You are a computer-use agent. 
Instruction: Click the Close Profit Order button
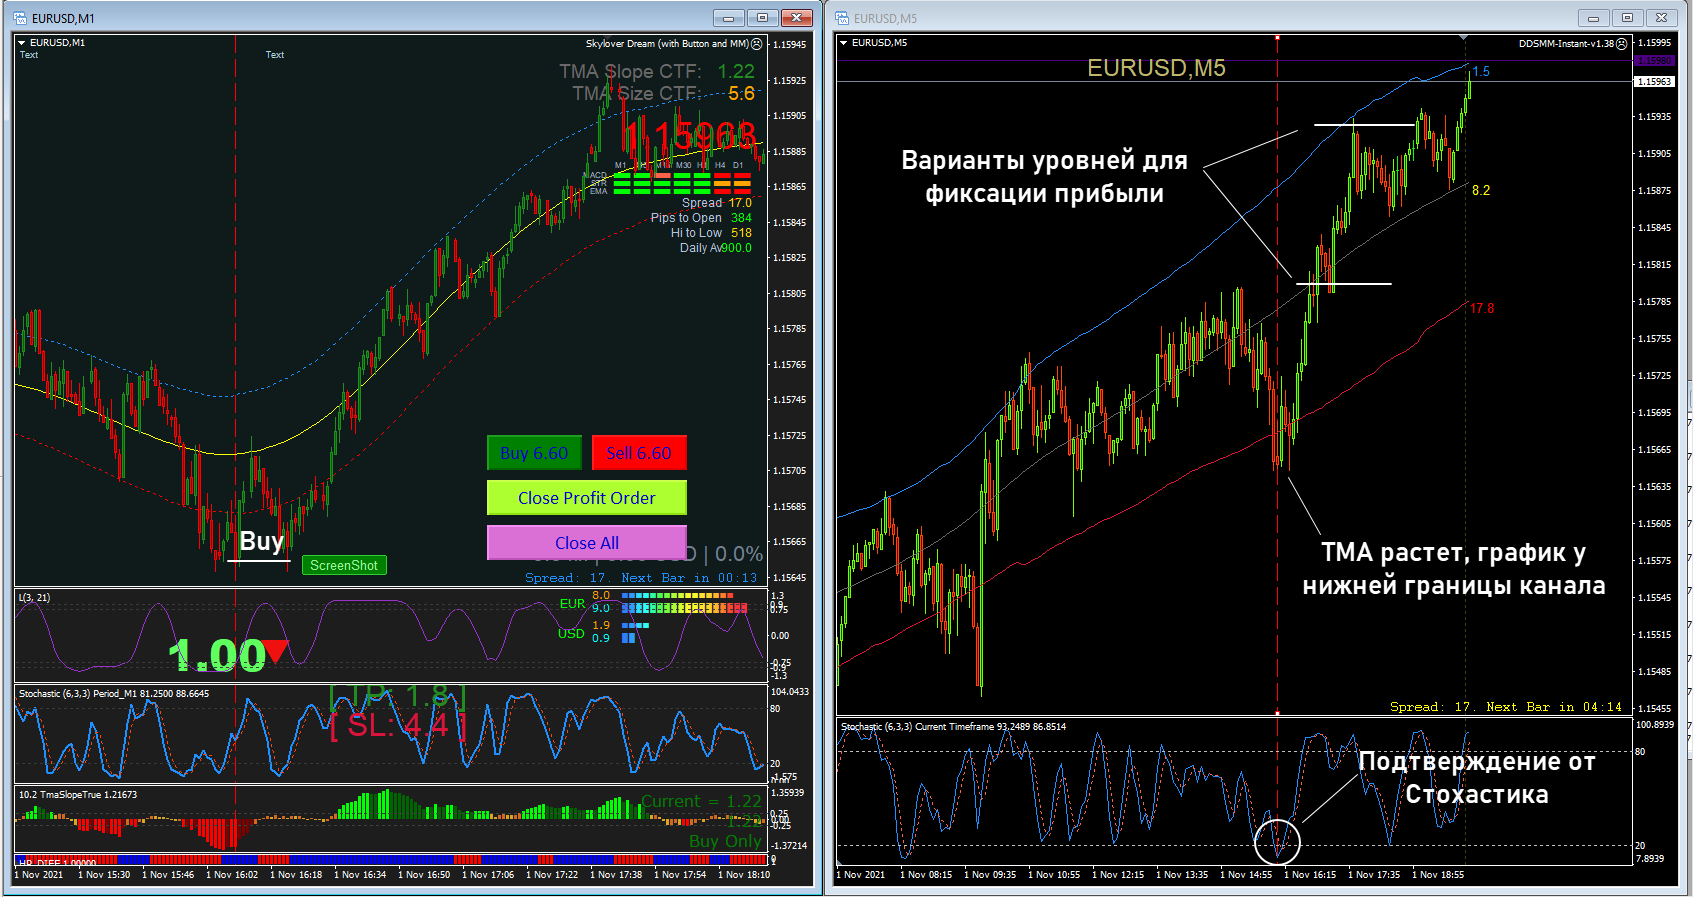click(586, 498)
